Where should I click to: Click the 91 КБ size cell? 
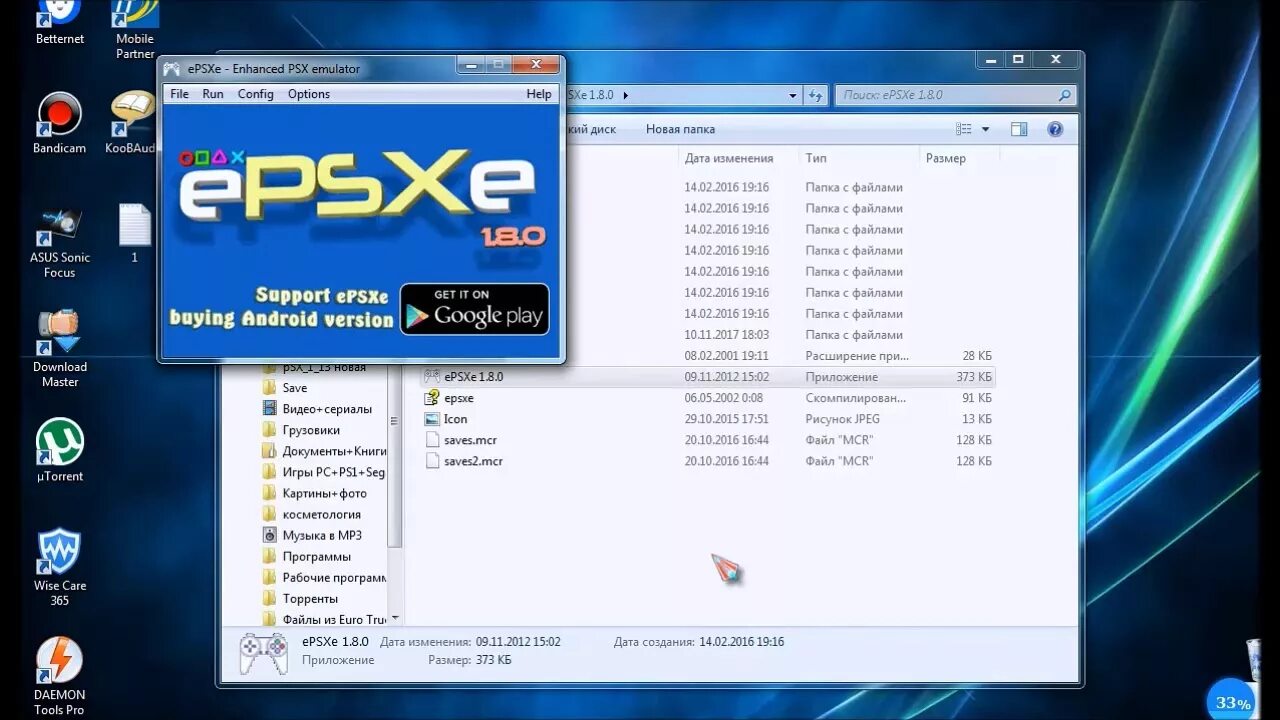point(977,398)
